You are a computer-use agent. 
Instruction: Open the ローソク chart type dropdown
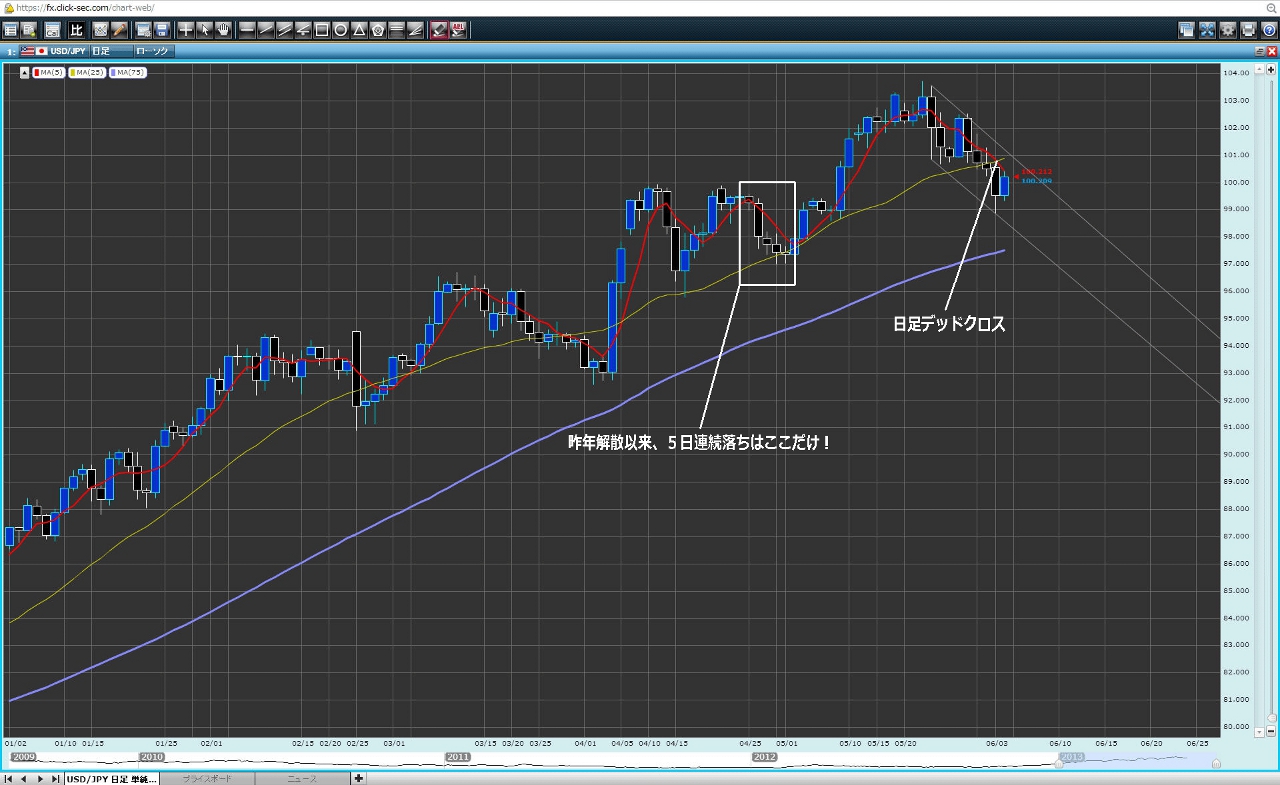tap(155, 50)
